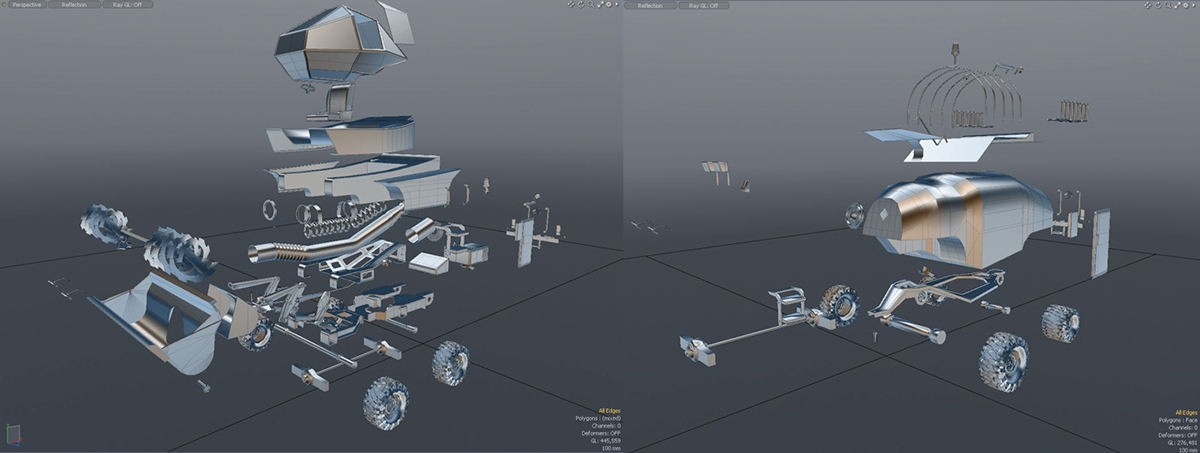The width and height of the screenshot is (1200, 453).
Task: Click the rotate view icon in left viewport
Action: click(x=581, y=5)
